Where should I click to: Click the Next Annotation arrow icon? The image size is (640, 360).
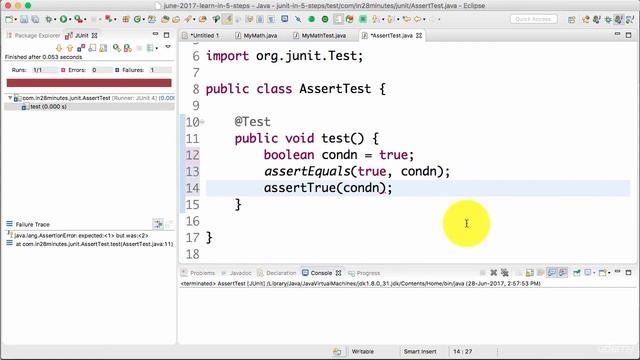pos(375,19)
